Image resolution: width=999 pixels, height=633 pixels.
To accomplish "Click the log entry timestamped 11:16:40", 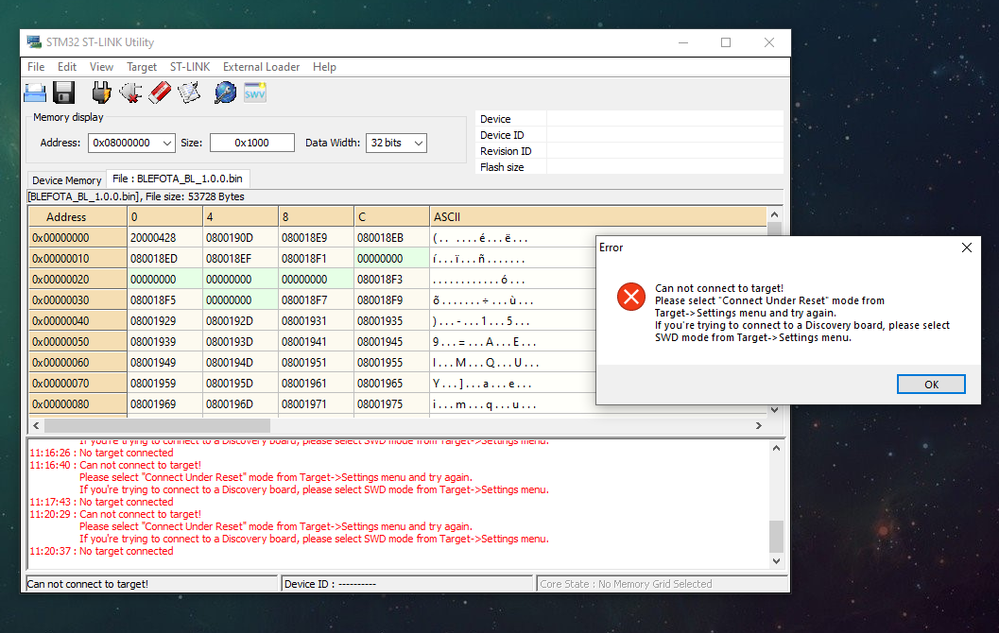I will [x=115, y=466].
